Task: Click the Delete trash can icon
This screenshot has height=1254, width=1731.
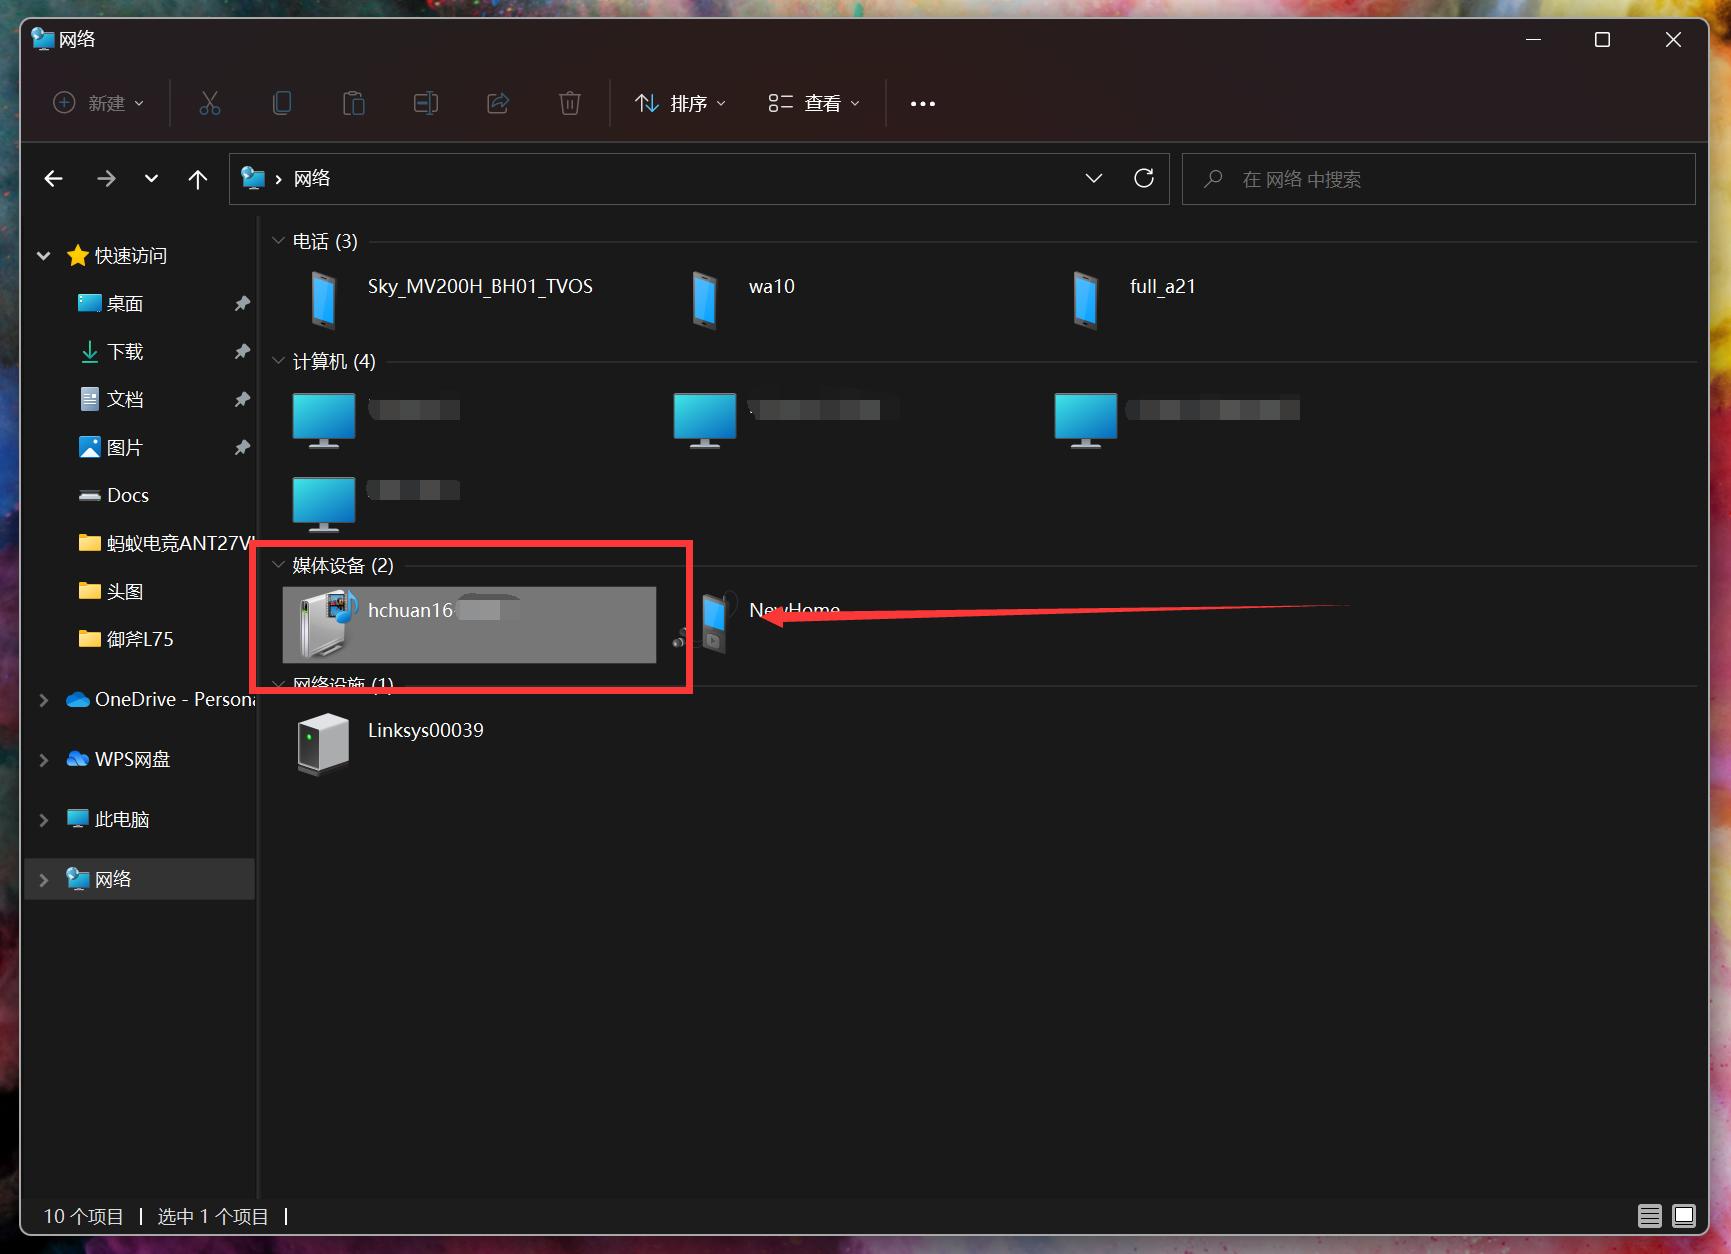Action: [570, 103]
